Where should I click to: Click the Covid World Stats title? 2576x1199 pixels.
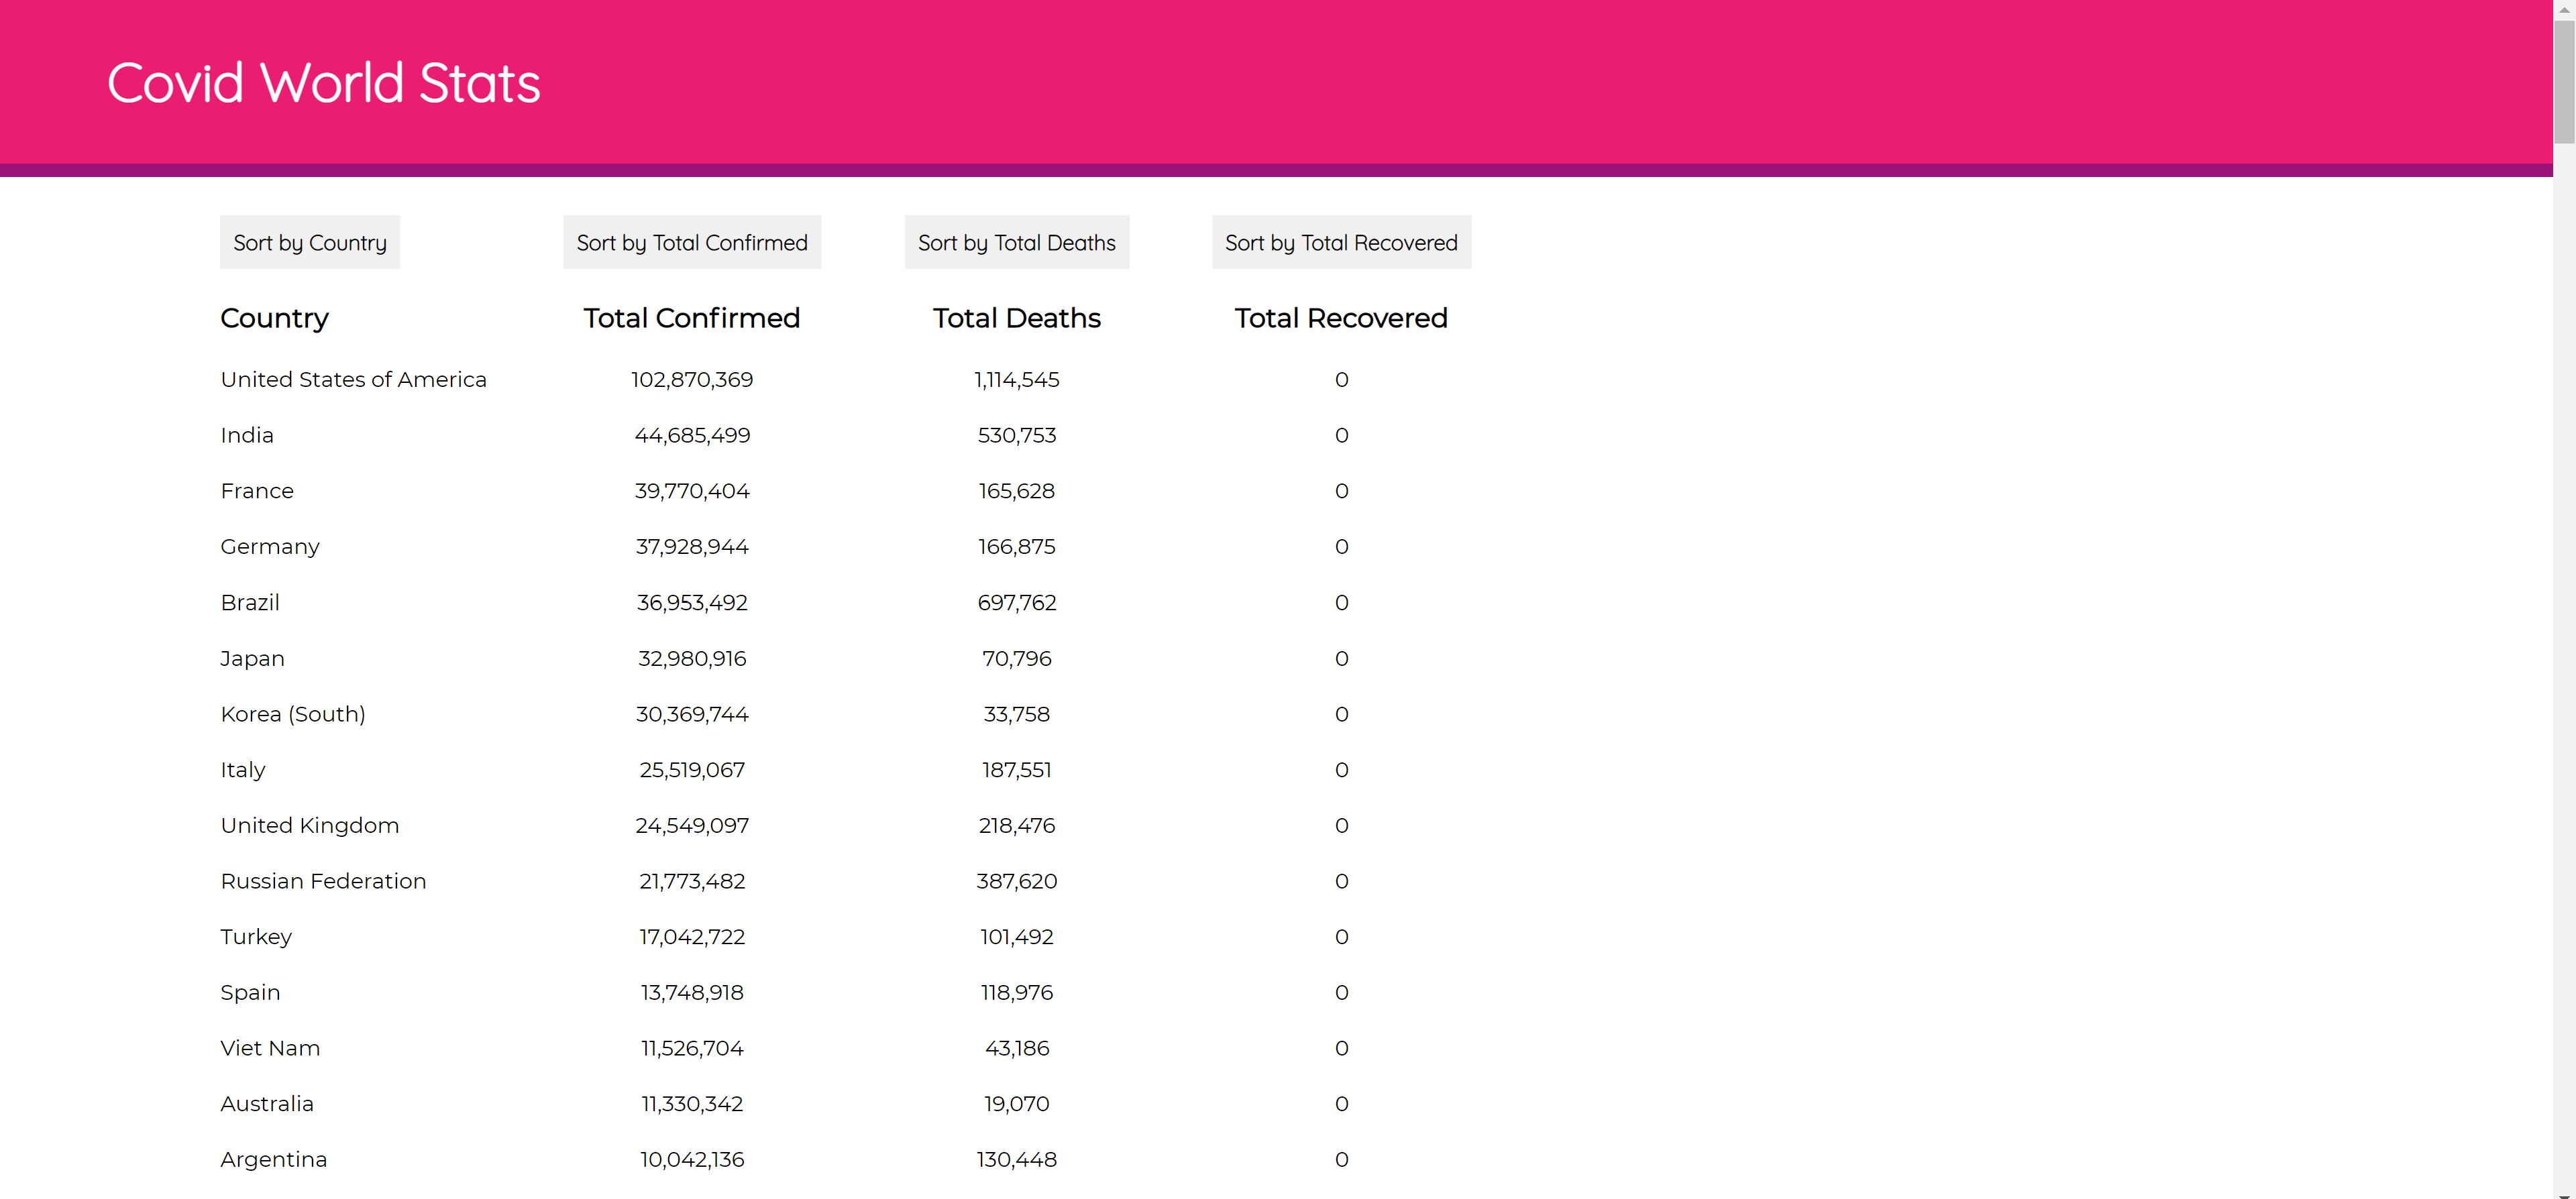click(x=323, y=82)
